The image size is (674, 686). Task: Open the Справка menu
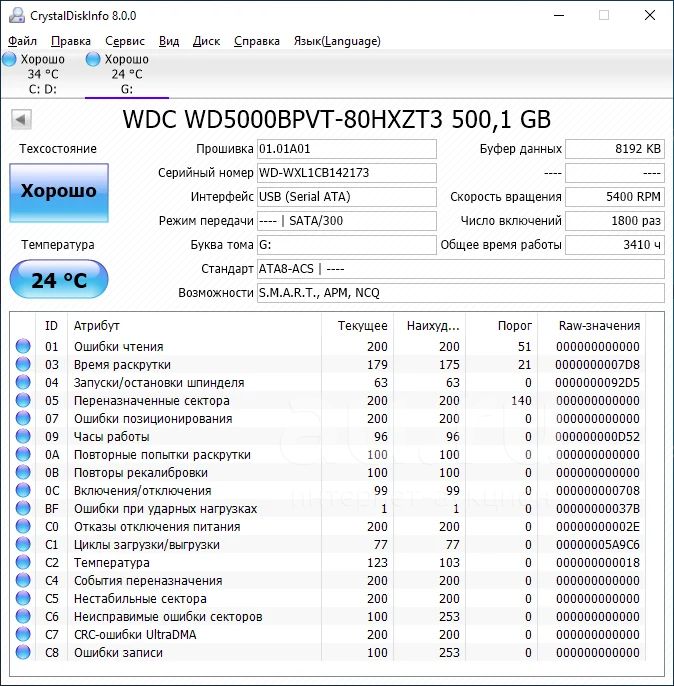(257, 41)
